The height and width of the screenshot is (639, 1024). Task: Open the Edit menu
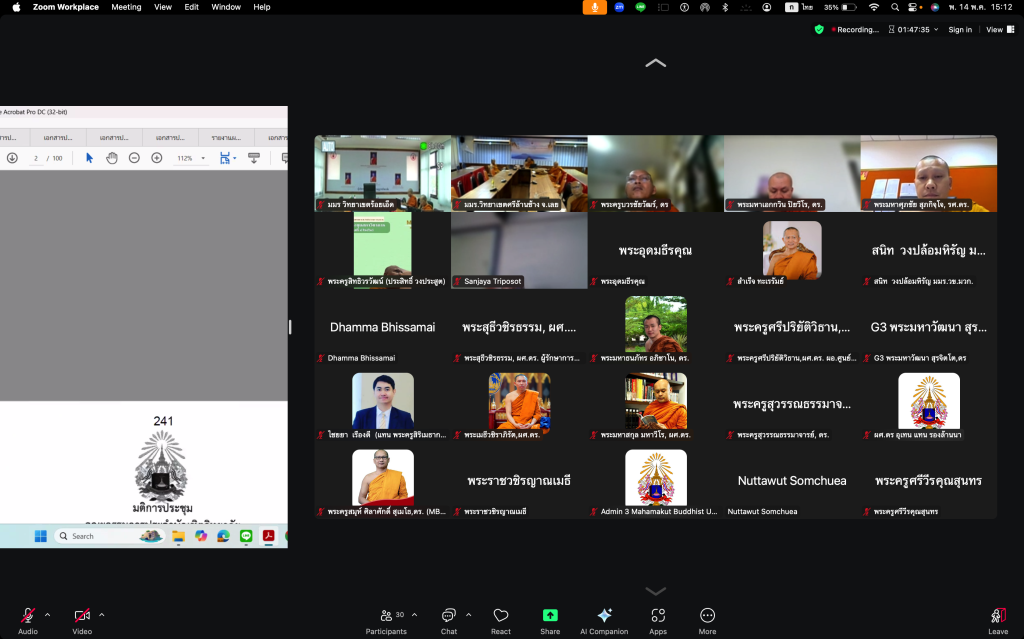click(x=191, y=7)
